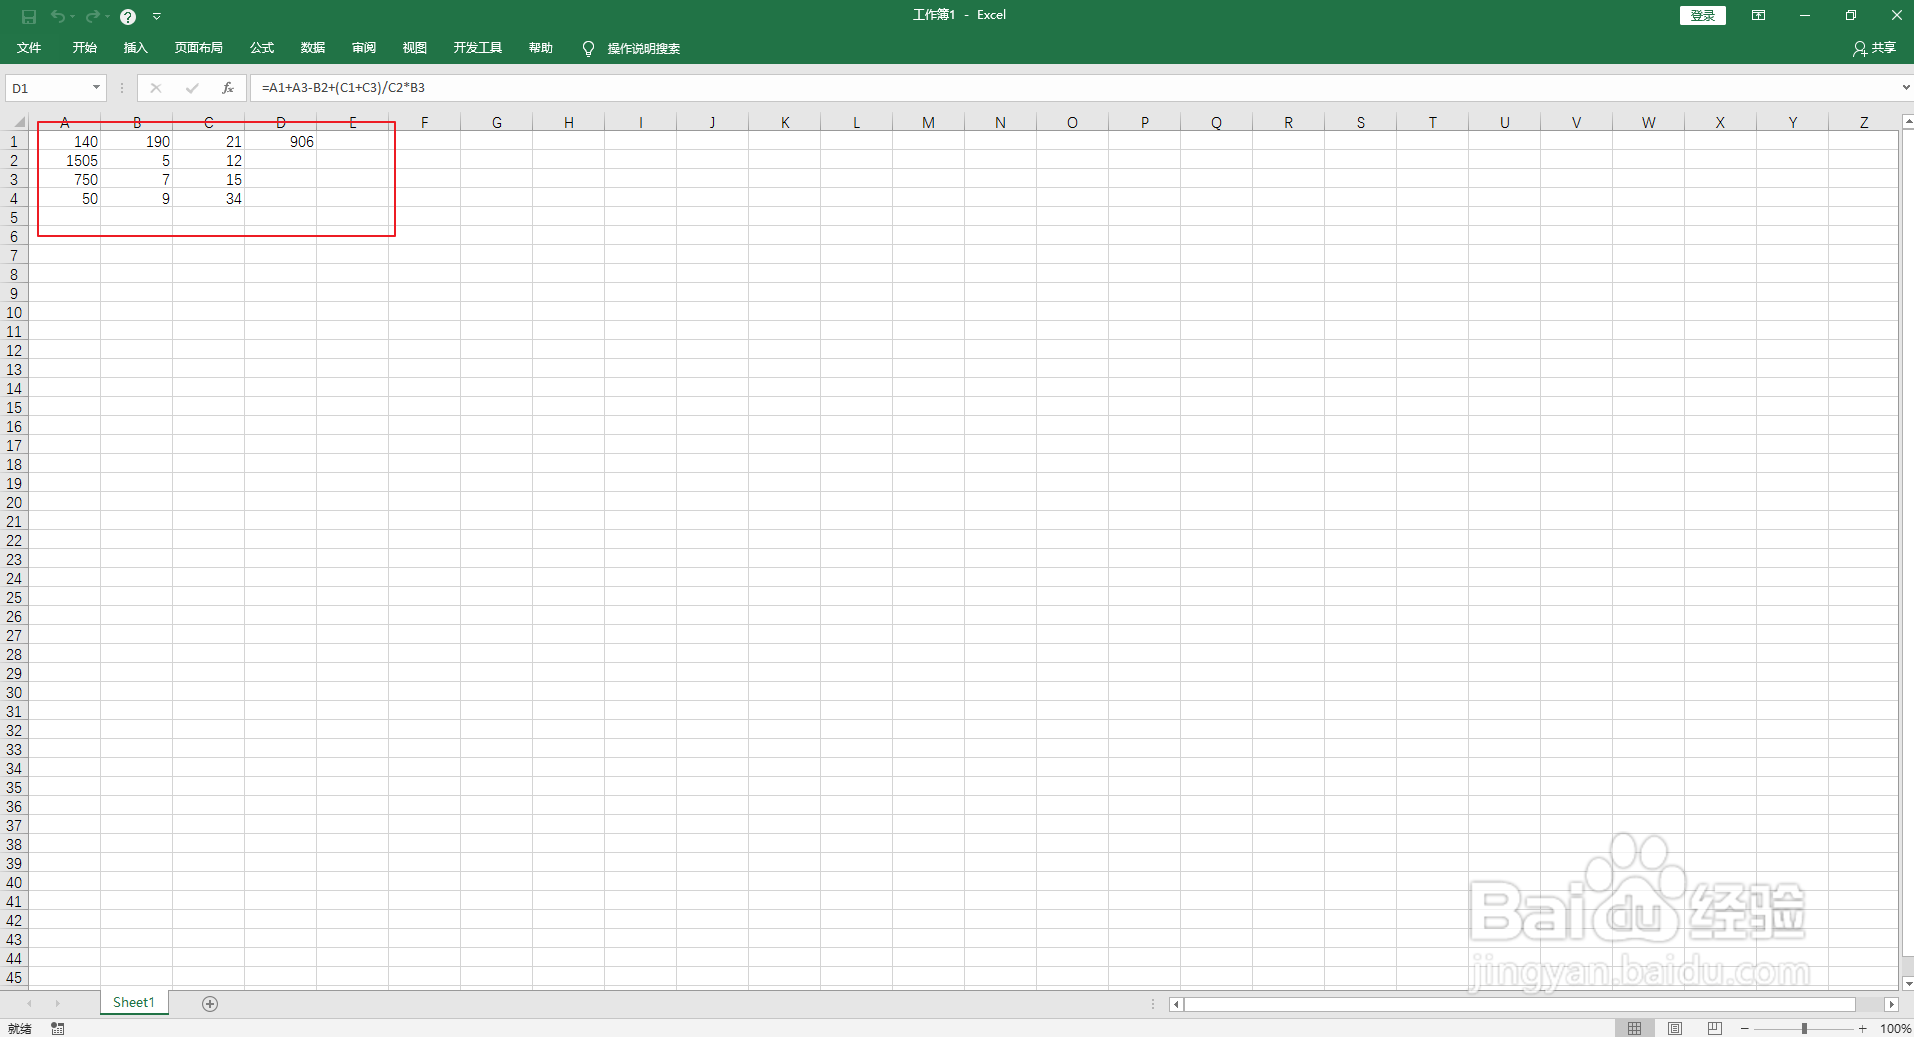This screenshot has width=1914, height=1037.
Task: Click the Select All corner triangle
Action: click(19, 123)
